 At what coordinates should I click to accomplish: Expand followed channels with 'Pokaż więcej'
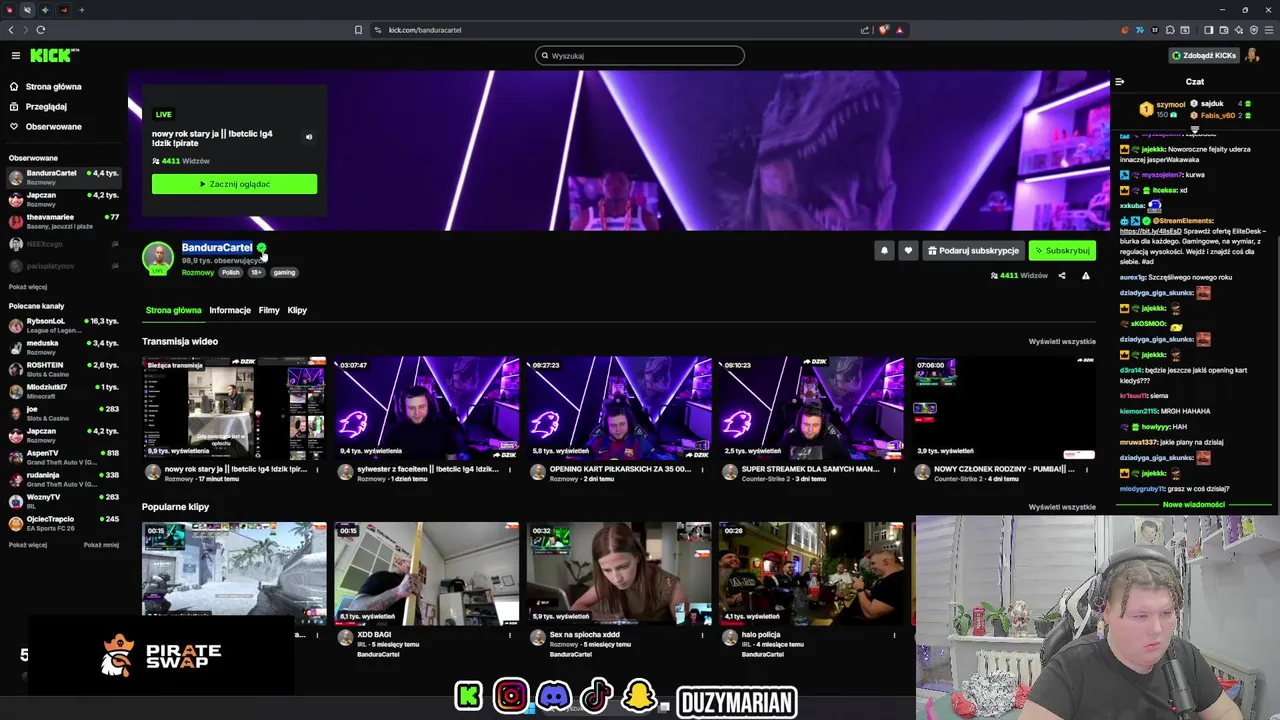tap(28, 287)
